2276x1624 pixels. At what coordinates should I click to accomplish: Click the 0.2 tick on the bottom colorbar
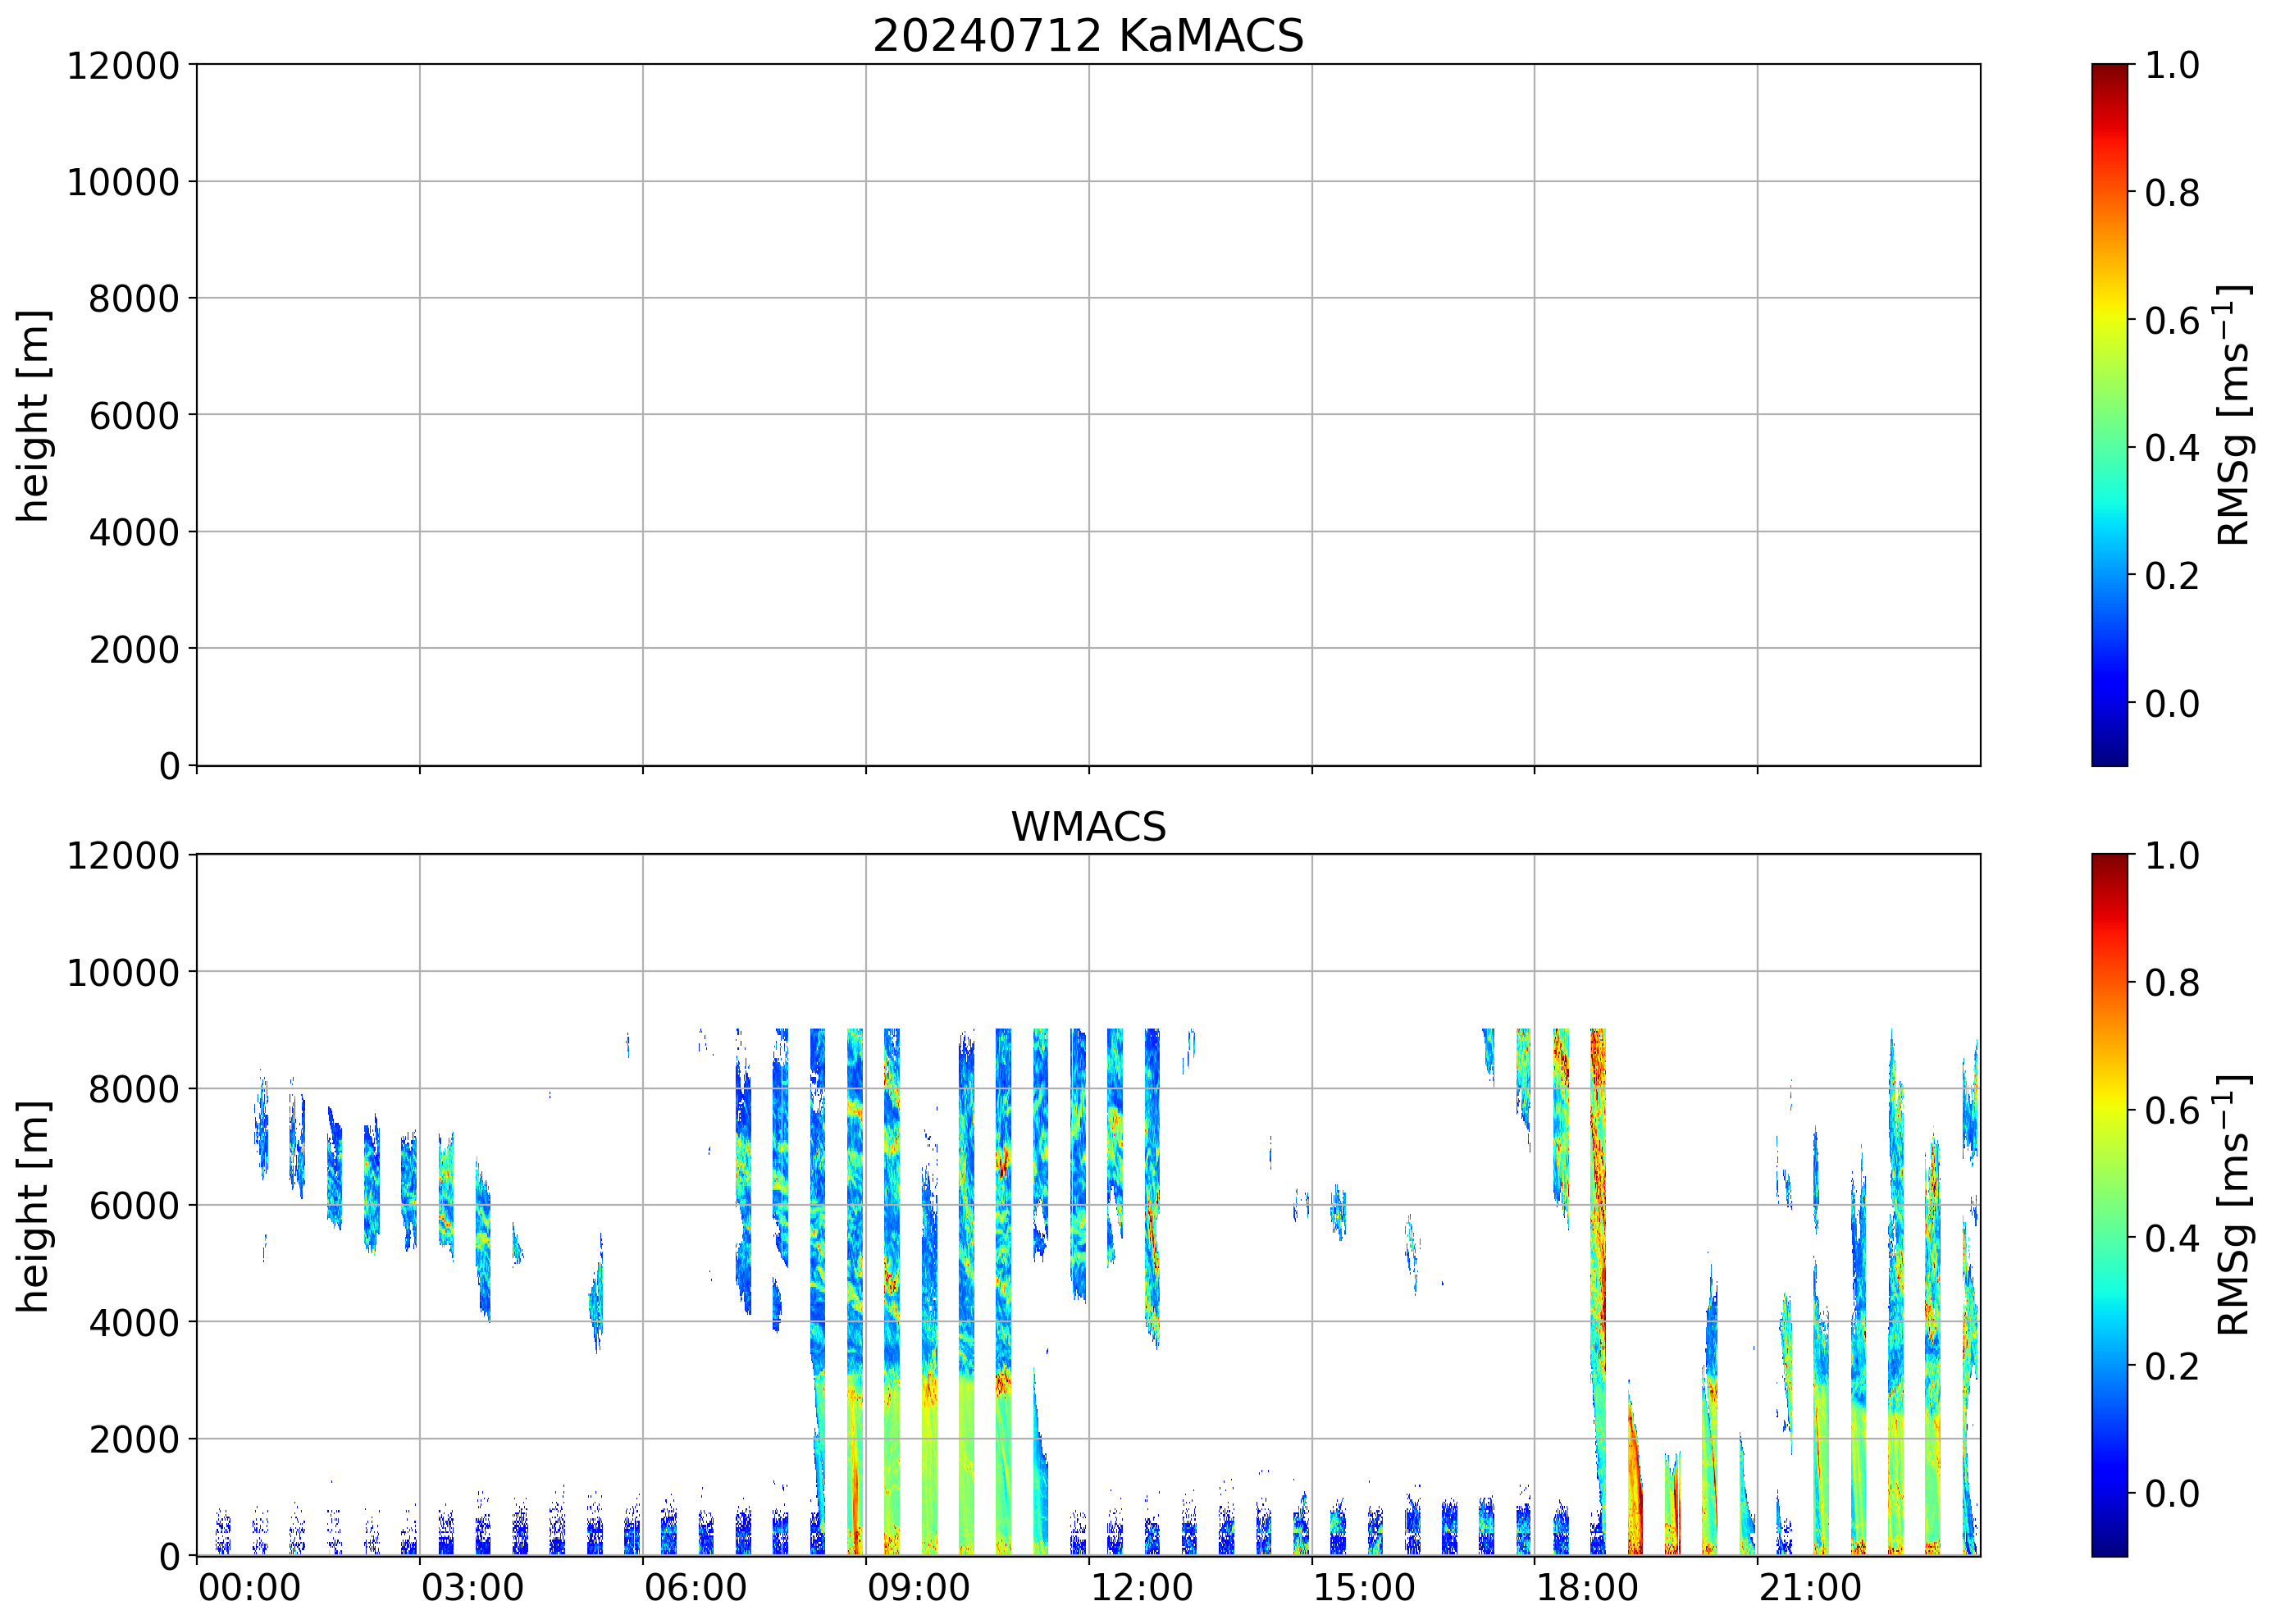pyautogui.click(x=2171, y=1366)
